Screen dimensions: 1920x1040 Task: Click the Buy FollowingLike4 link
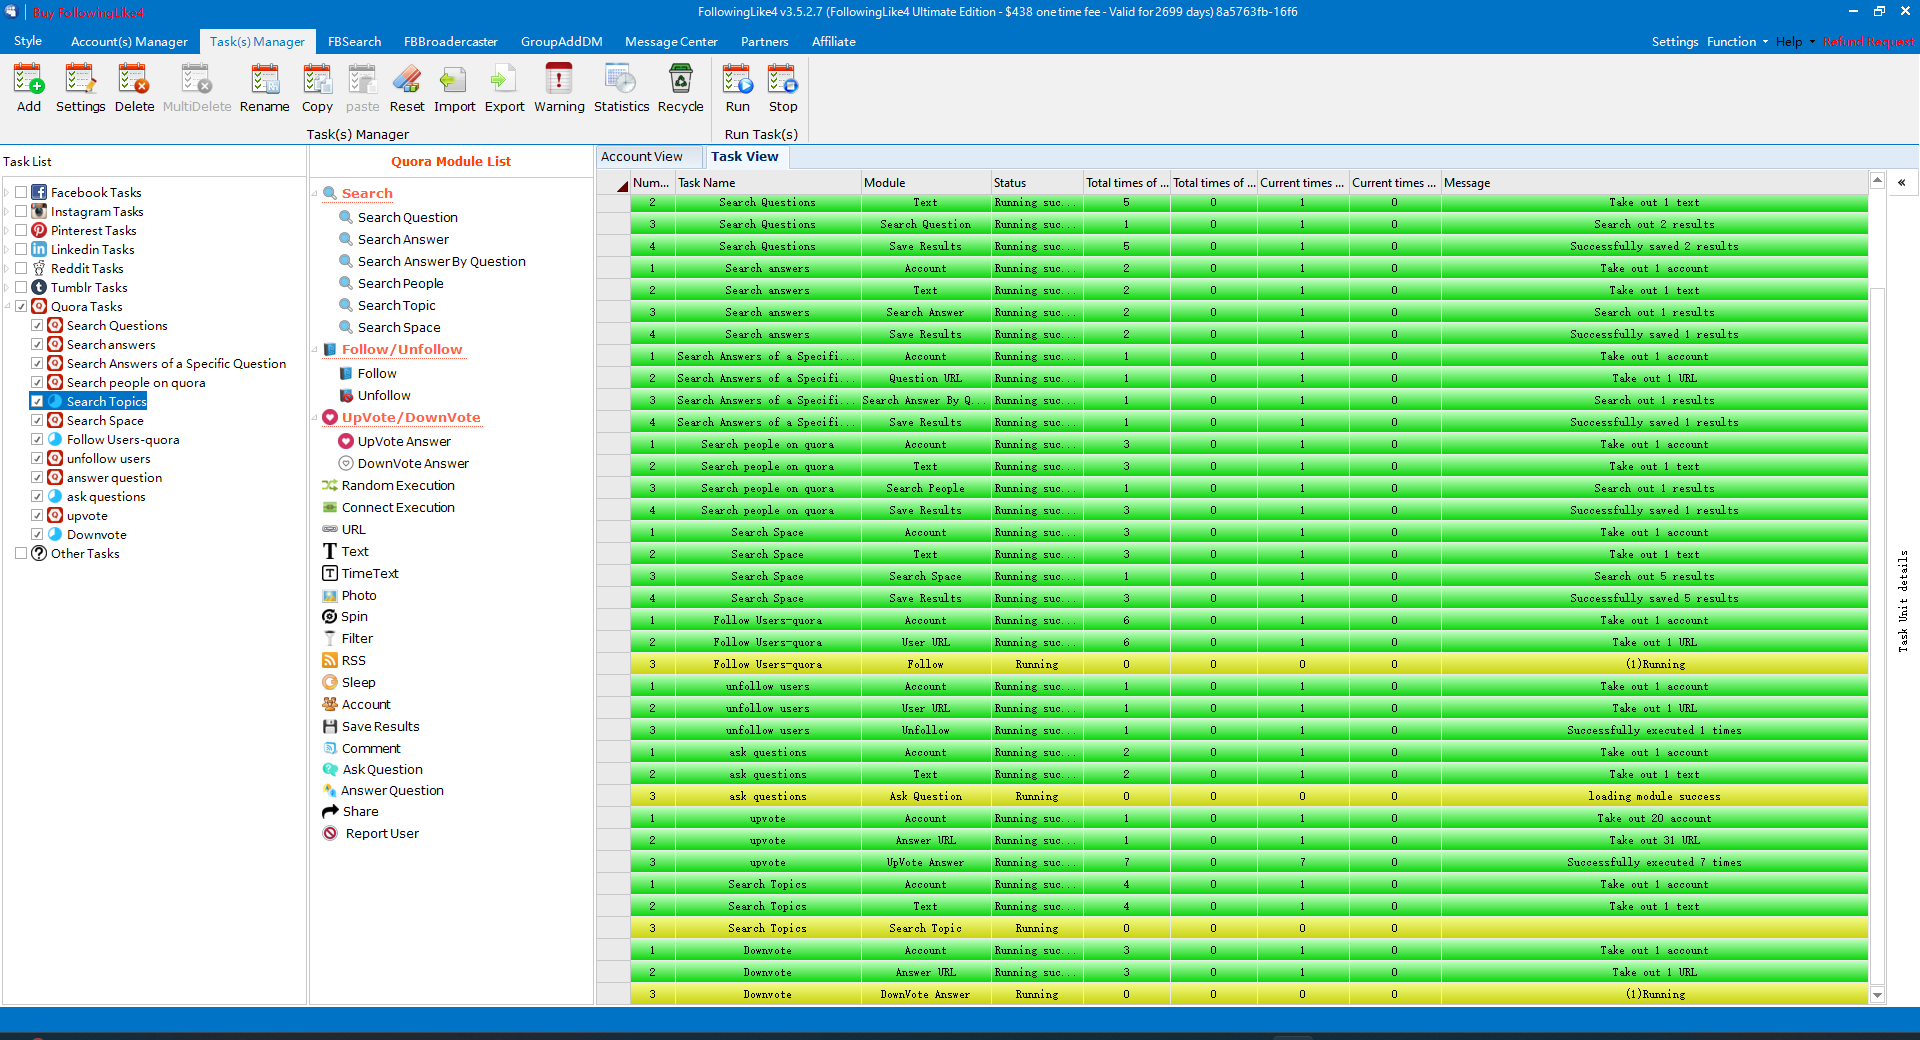(x=88, y=12)
